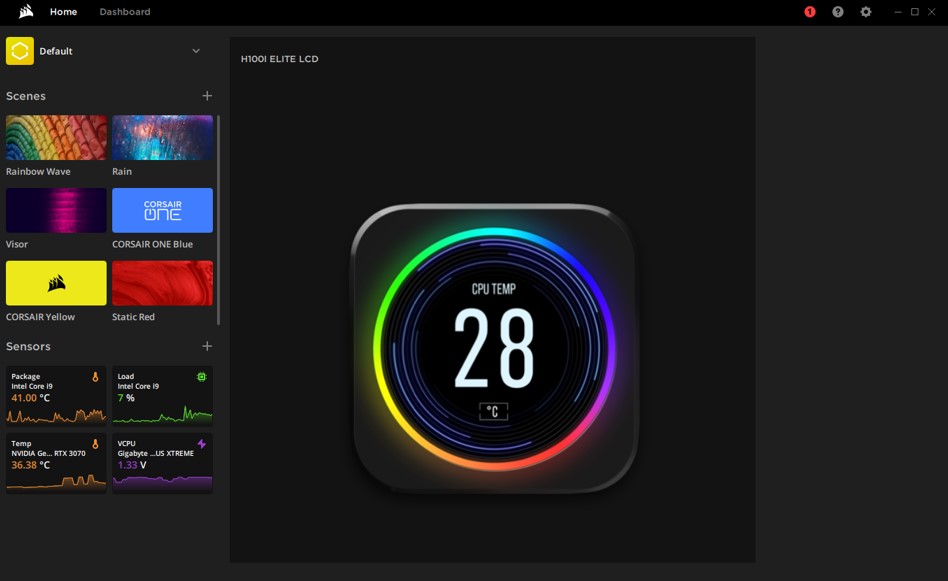Select the Visor scene thumbnail
Screen dimensions: 948x581
point(56,210)
